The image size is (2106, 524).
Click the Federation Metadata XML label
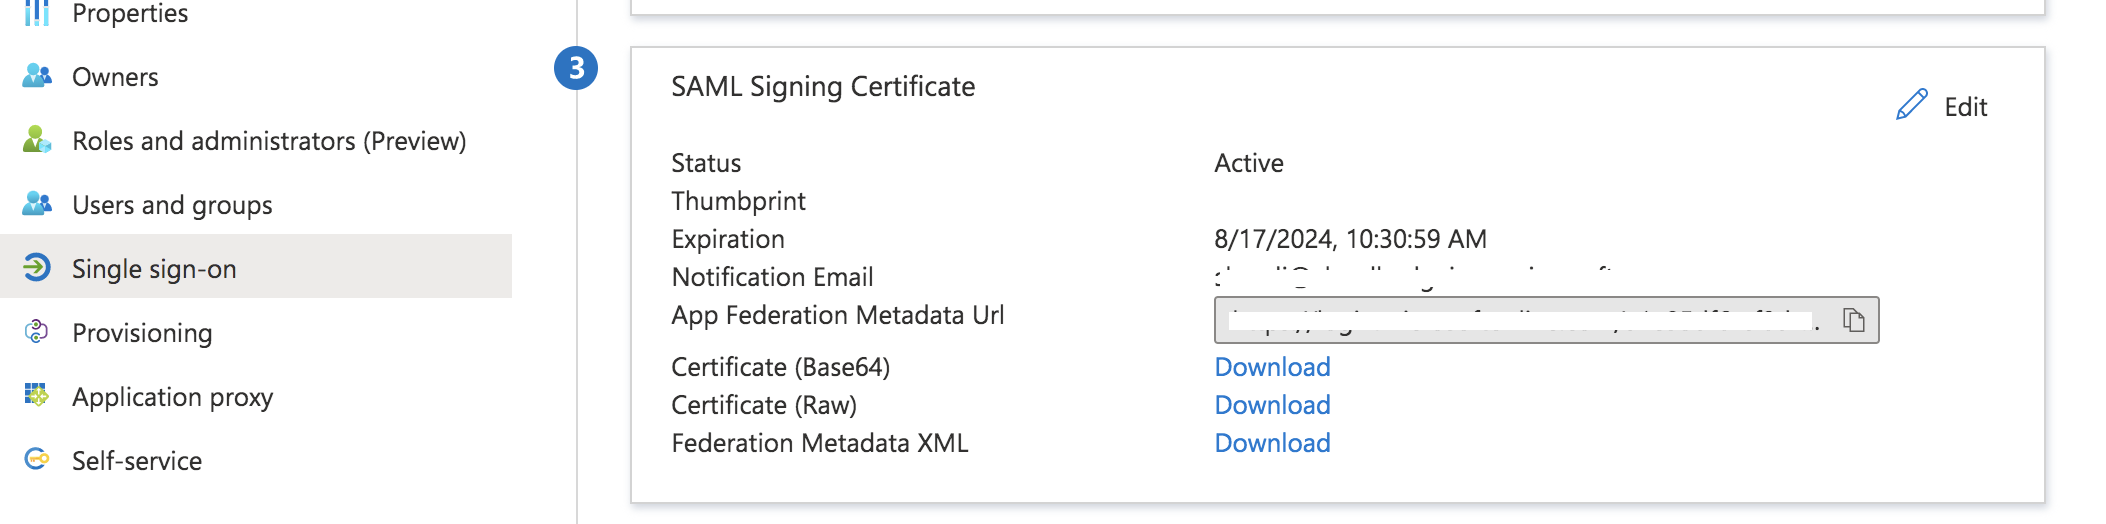(819, 443)
